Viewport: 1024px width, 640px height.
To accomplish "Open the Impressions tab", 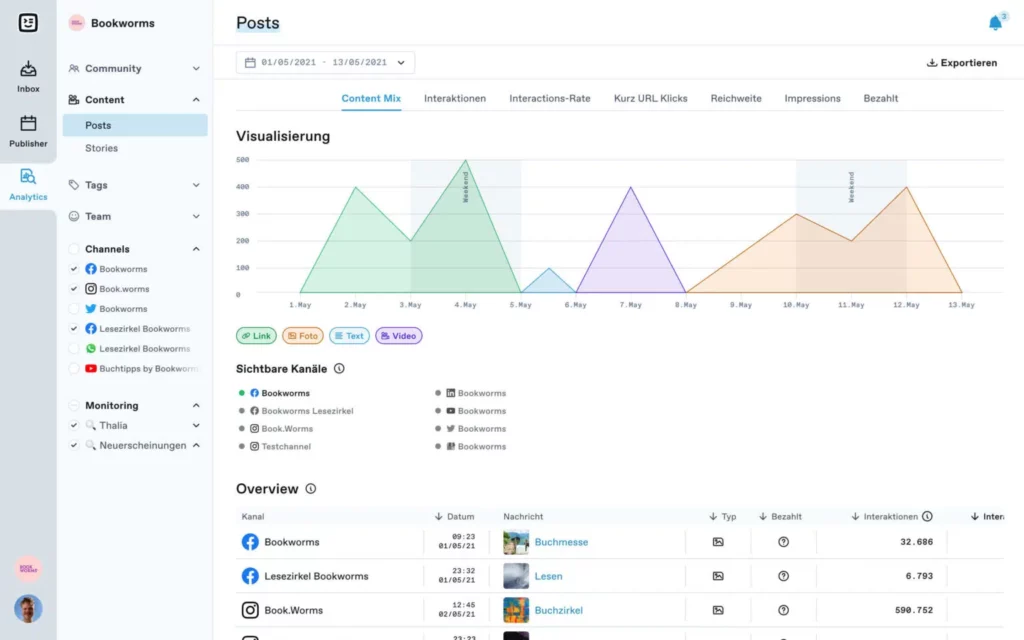I will point(812,99).
